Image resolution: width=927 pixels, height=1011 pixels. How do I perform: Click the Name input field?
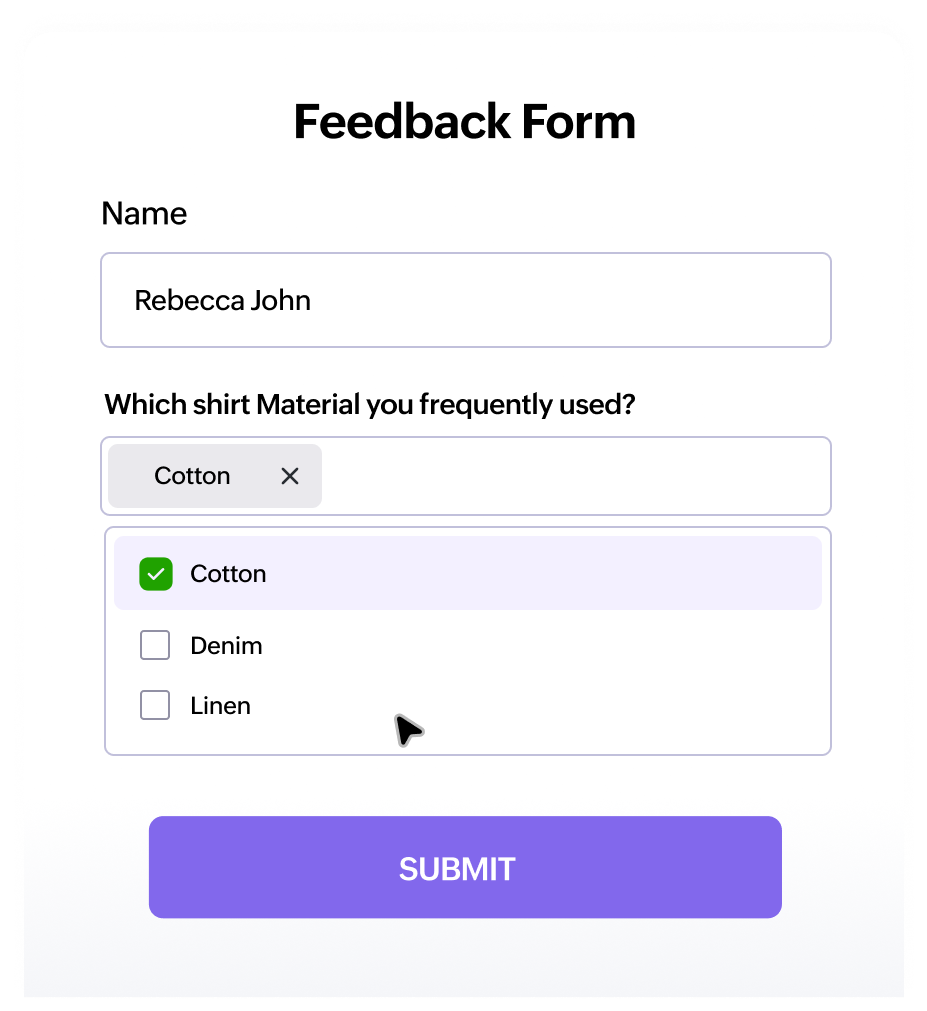click(x=465, y=300)
